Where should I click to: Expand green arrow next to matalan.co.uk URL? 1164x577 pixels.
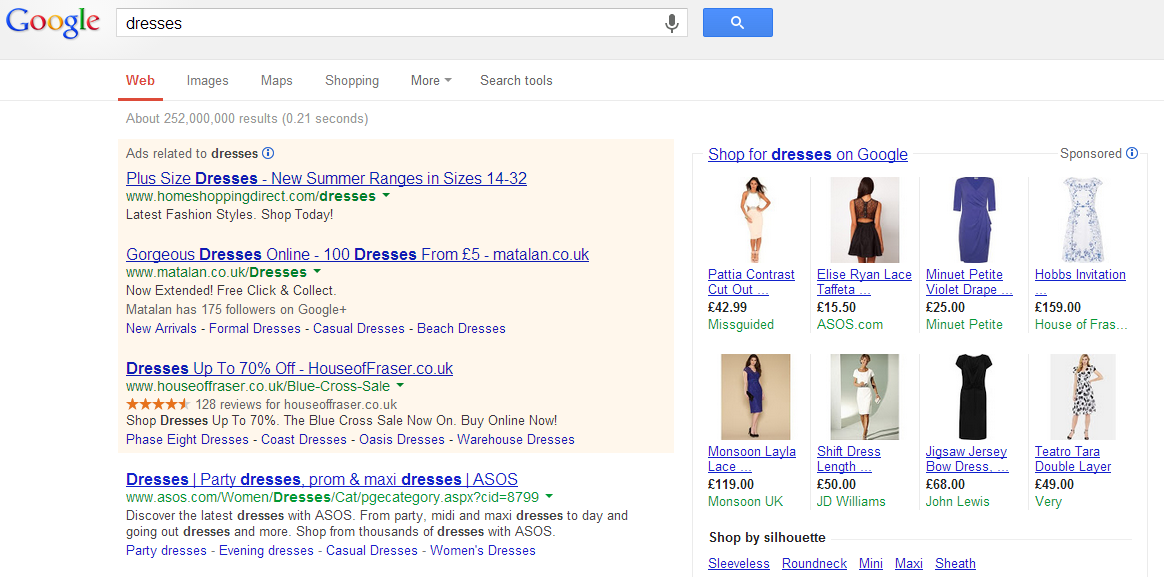317,271
